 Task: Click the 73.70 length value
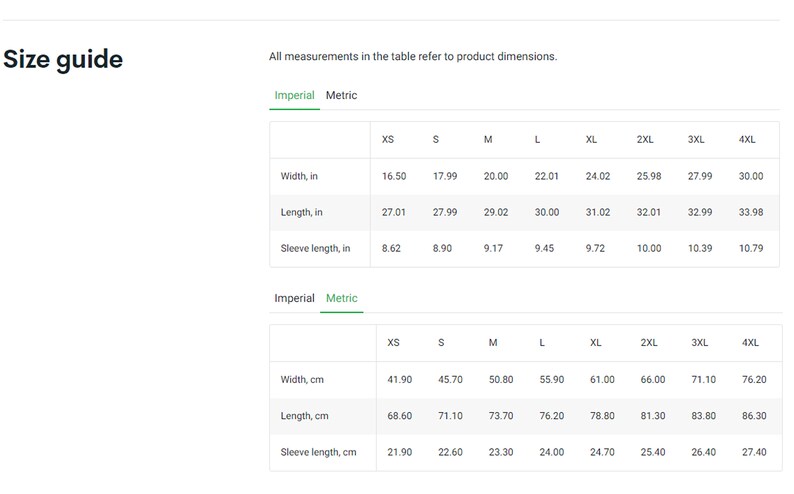pyautogui.click(x=501, y=416)
